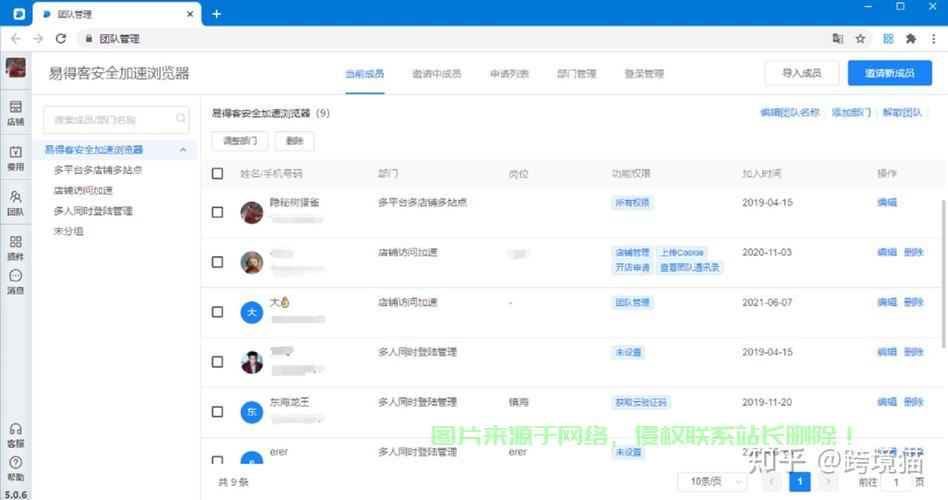
Task: Click the 调整部门 button
Action: (x=239, y=141)
